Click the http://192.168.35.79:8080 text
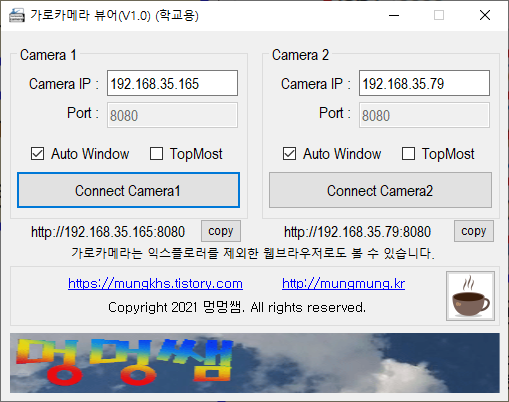The image size is (509, 402). 357,232
